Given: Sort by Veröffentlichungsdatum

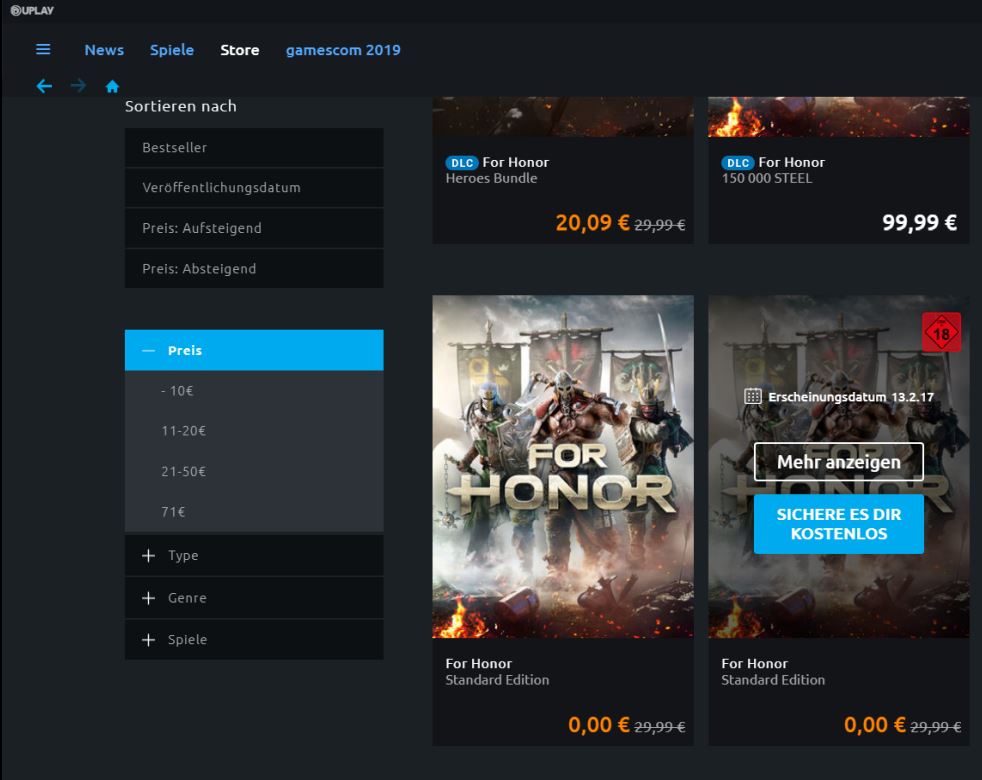Looking at the screenshot, I should click(254, 188).
